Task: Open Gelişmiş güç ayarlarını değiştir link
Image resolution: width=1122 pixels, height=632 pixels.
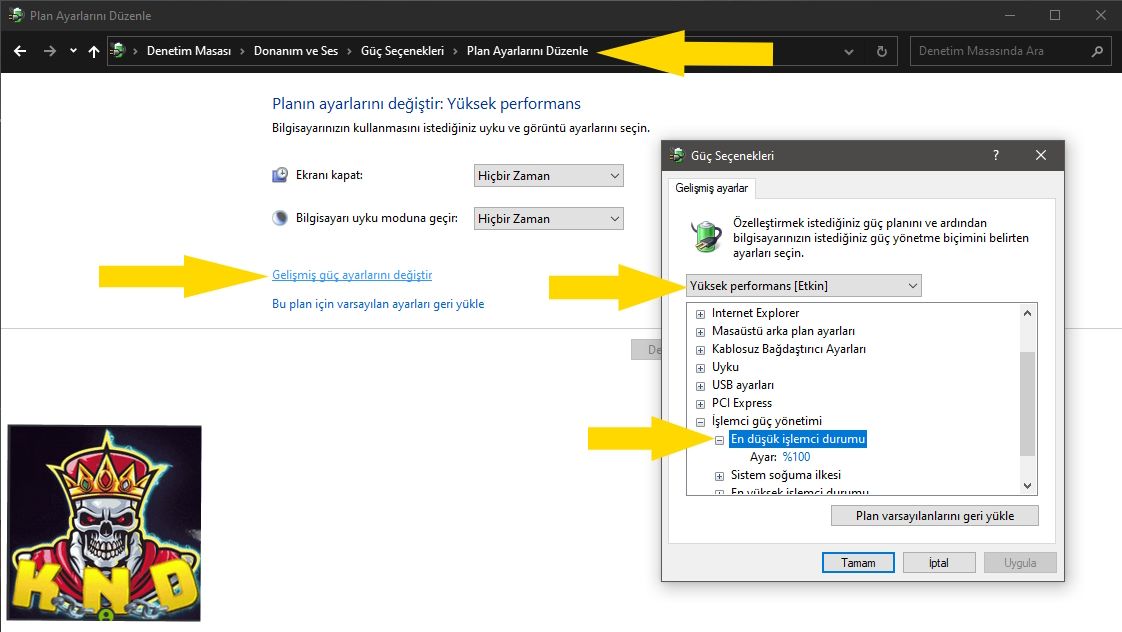Action: [352, 275]
